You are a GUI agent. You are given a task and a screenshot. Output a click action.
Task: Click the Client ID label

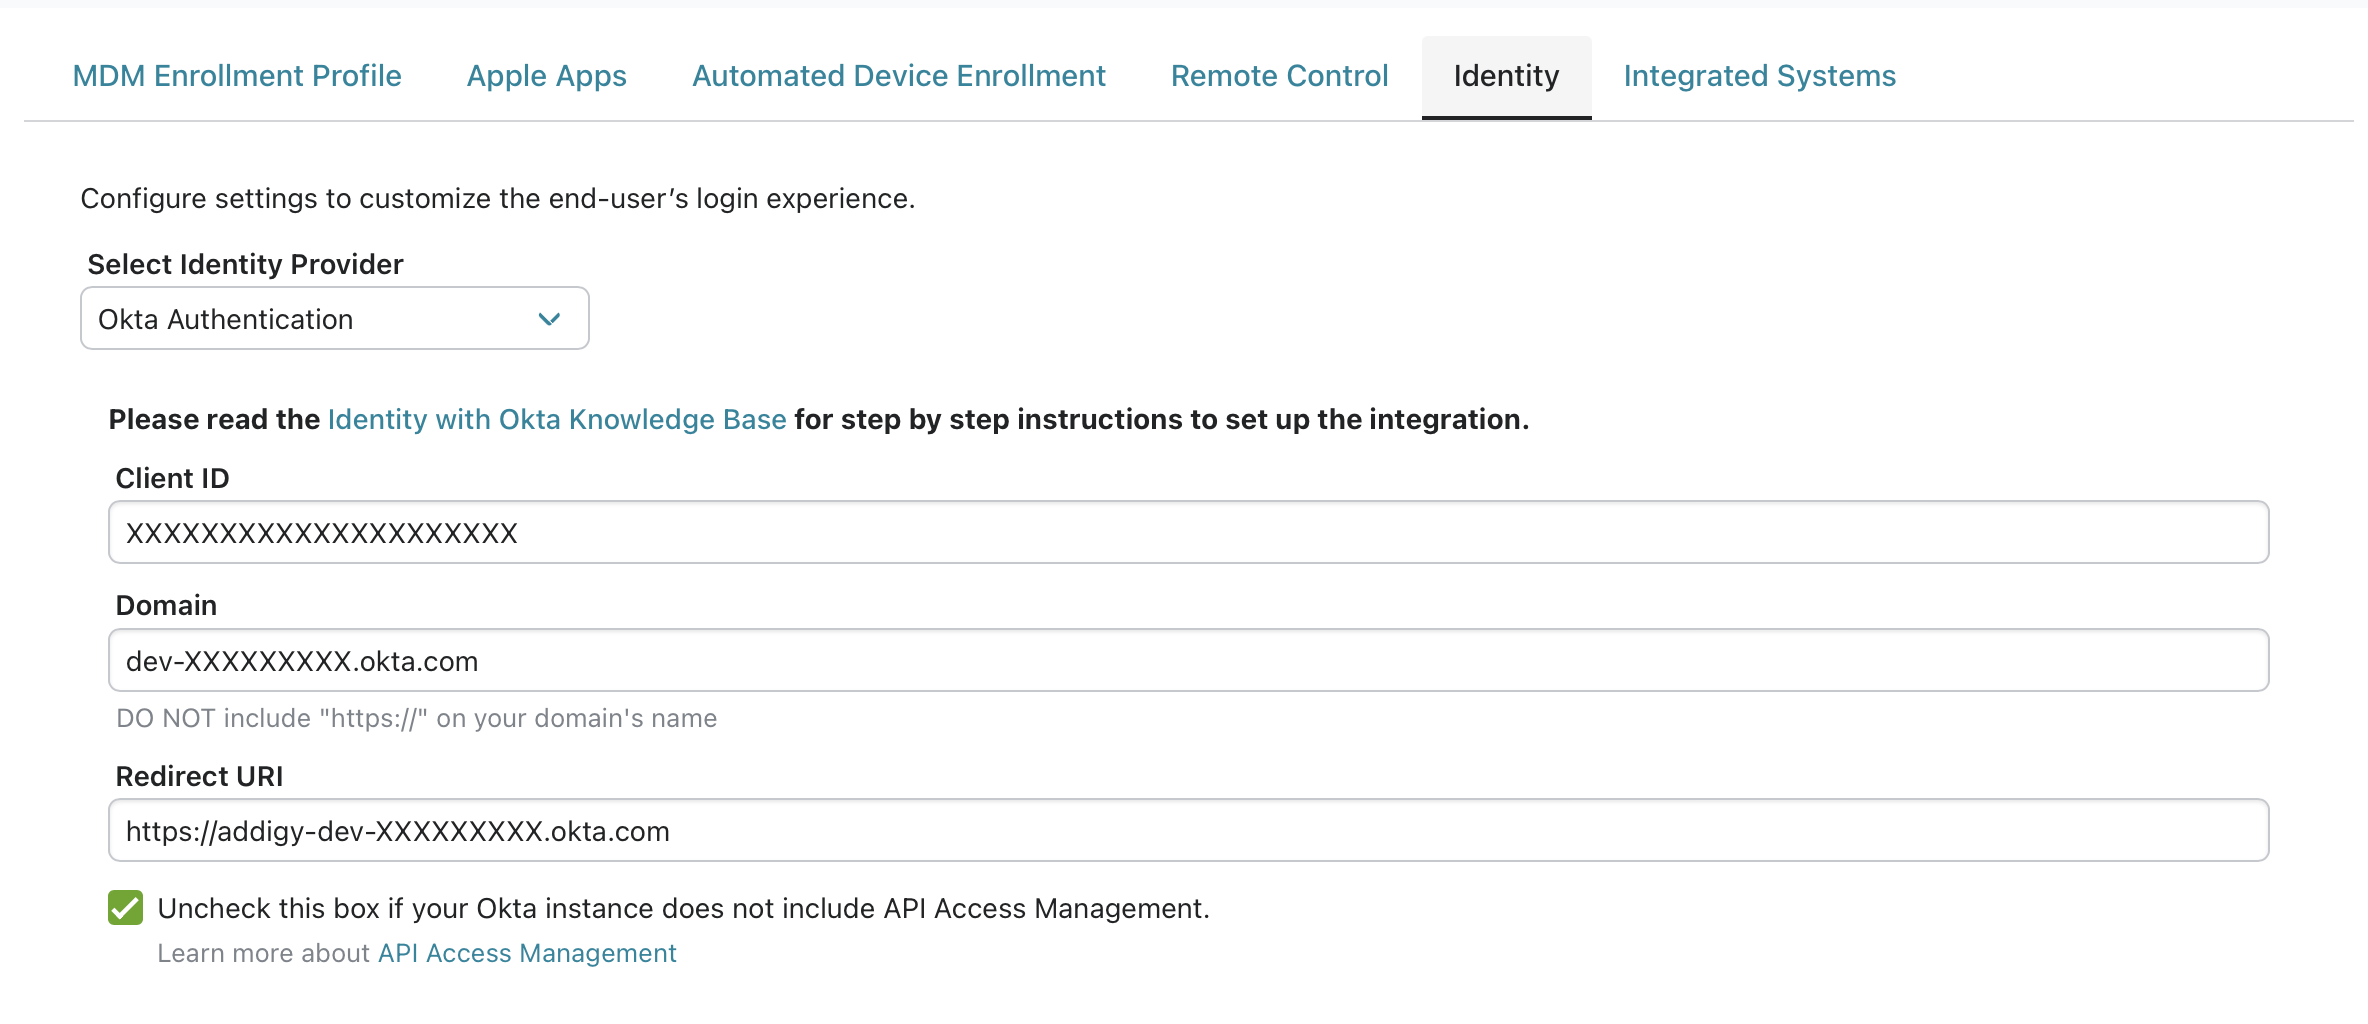172,478
